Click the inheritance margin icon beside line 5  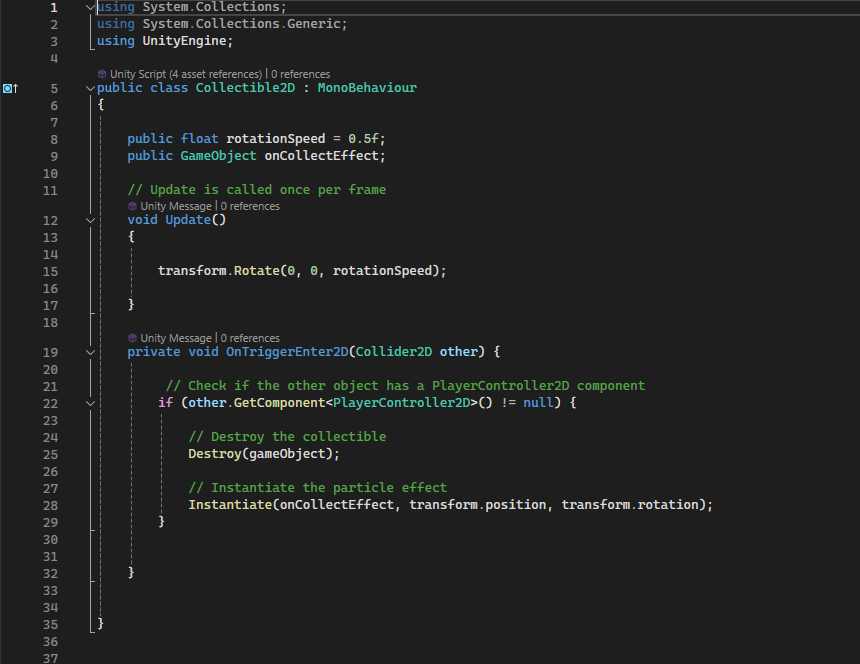point(10,88)
